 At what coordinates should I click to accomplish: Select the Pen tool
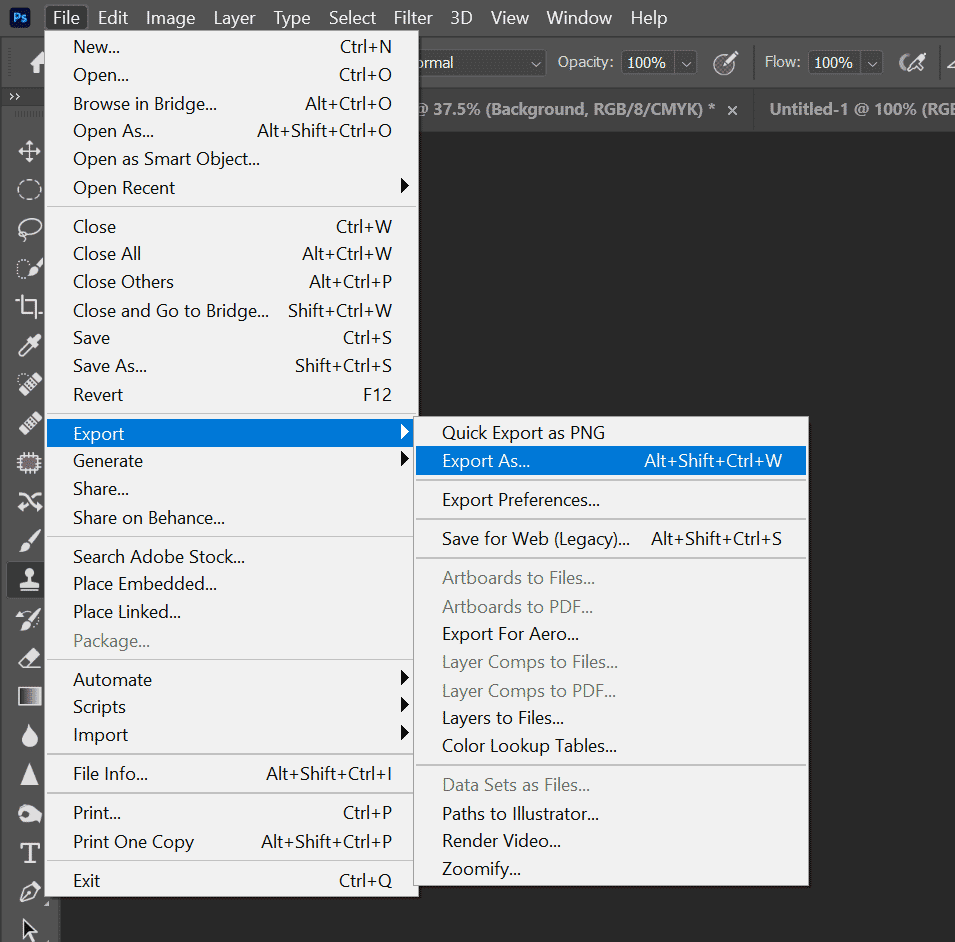click(28, 890)
